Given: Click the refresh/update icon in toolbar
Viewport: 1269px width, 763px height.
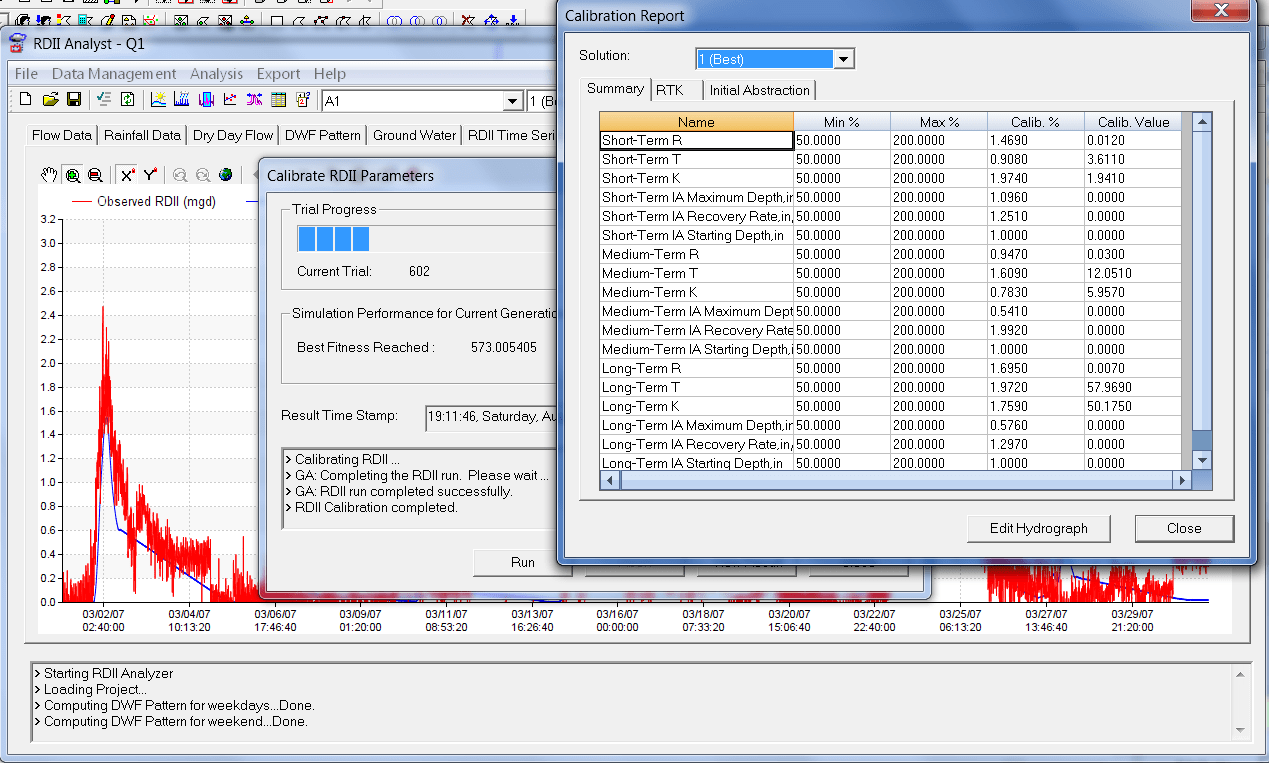Looking at the screenshot, I should coord(126,99).
